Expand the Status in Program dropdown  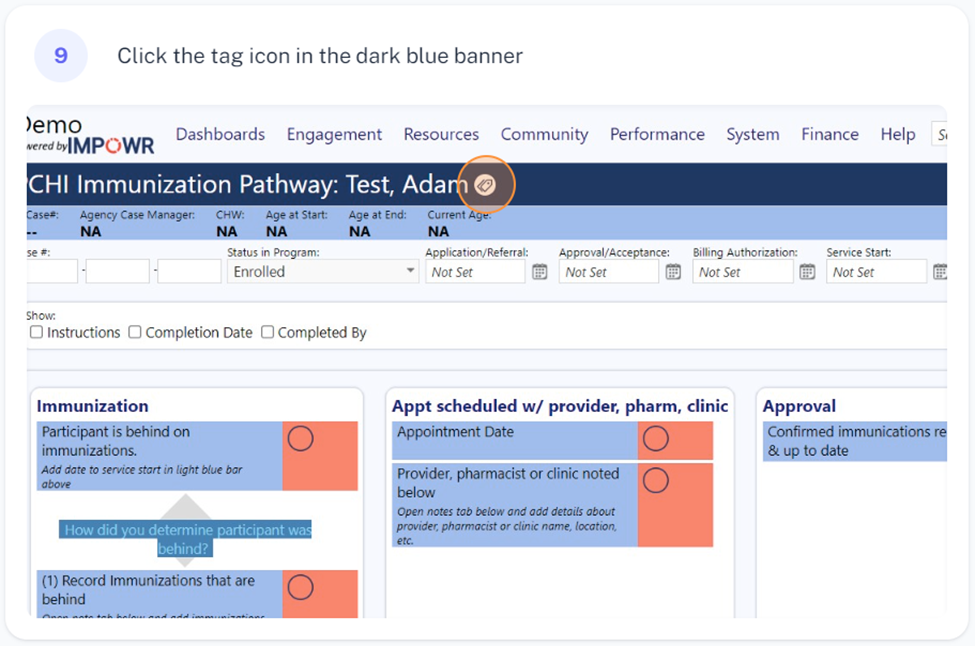323,272
